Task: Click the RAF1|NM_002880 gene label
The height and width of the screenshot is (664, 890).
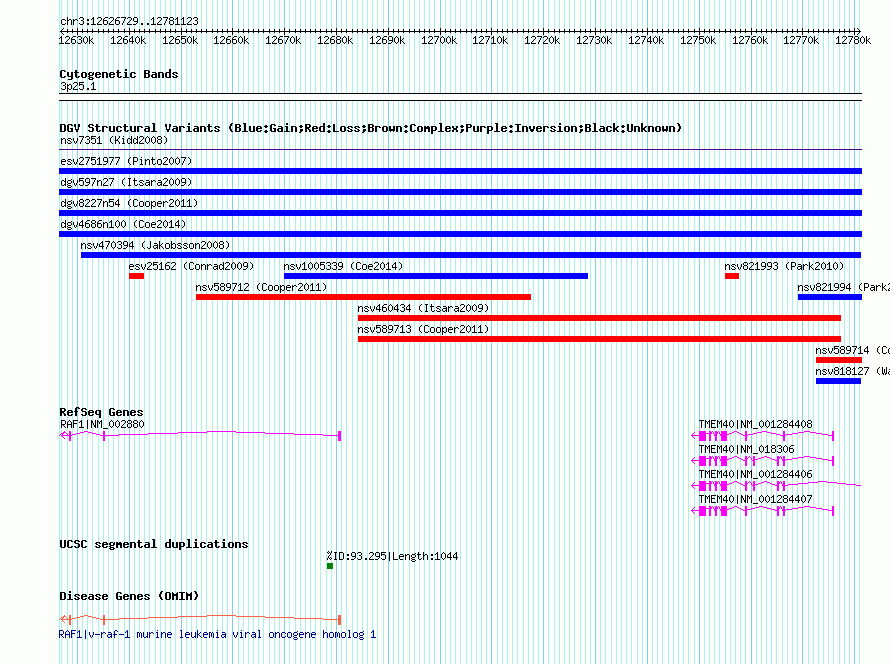Action: pos(102,424)
